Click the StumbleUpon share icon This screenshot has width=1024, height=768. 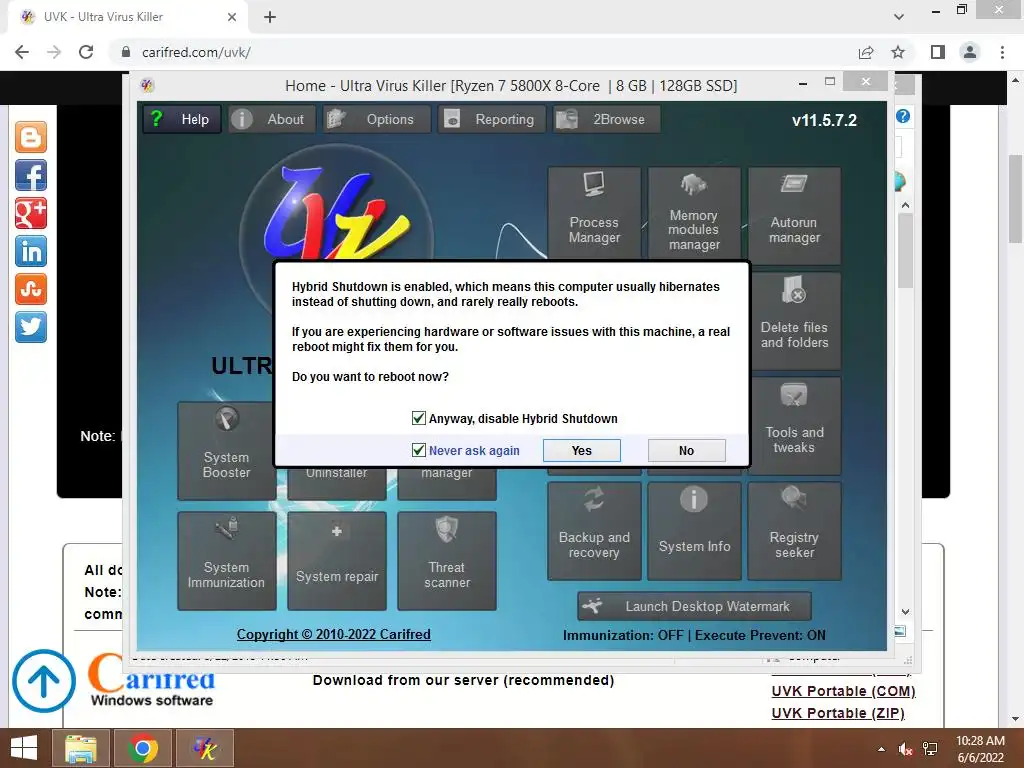click(31, 289)
